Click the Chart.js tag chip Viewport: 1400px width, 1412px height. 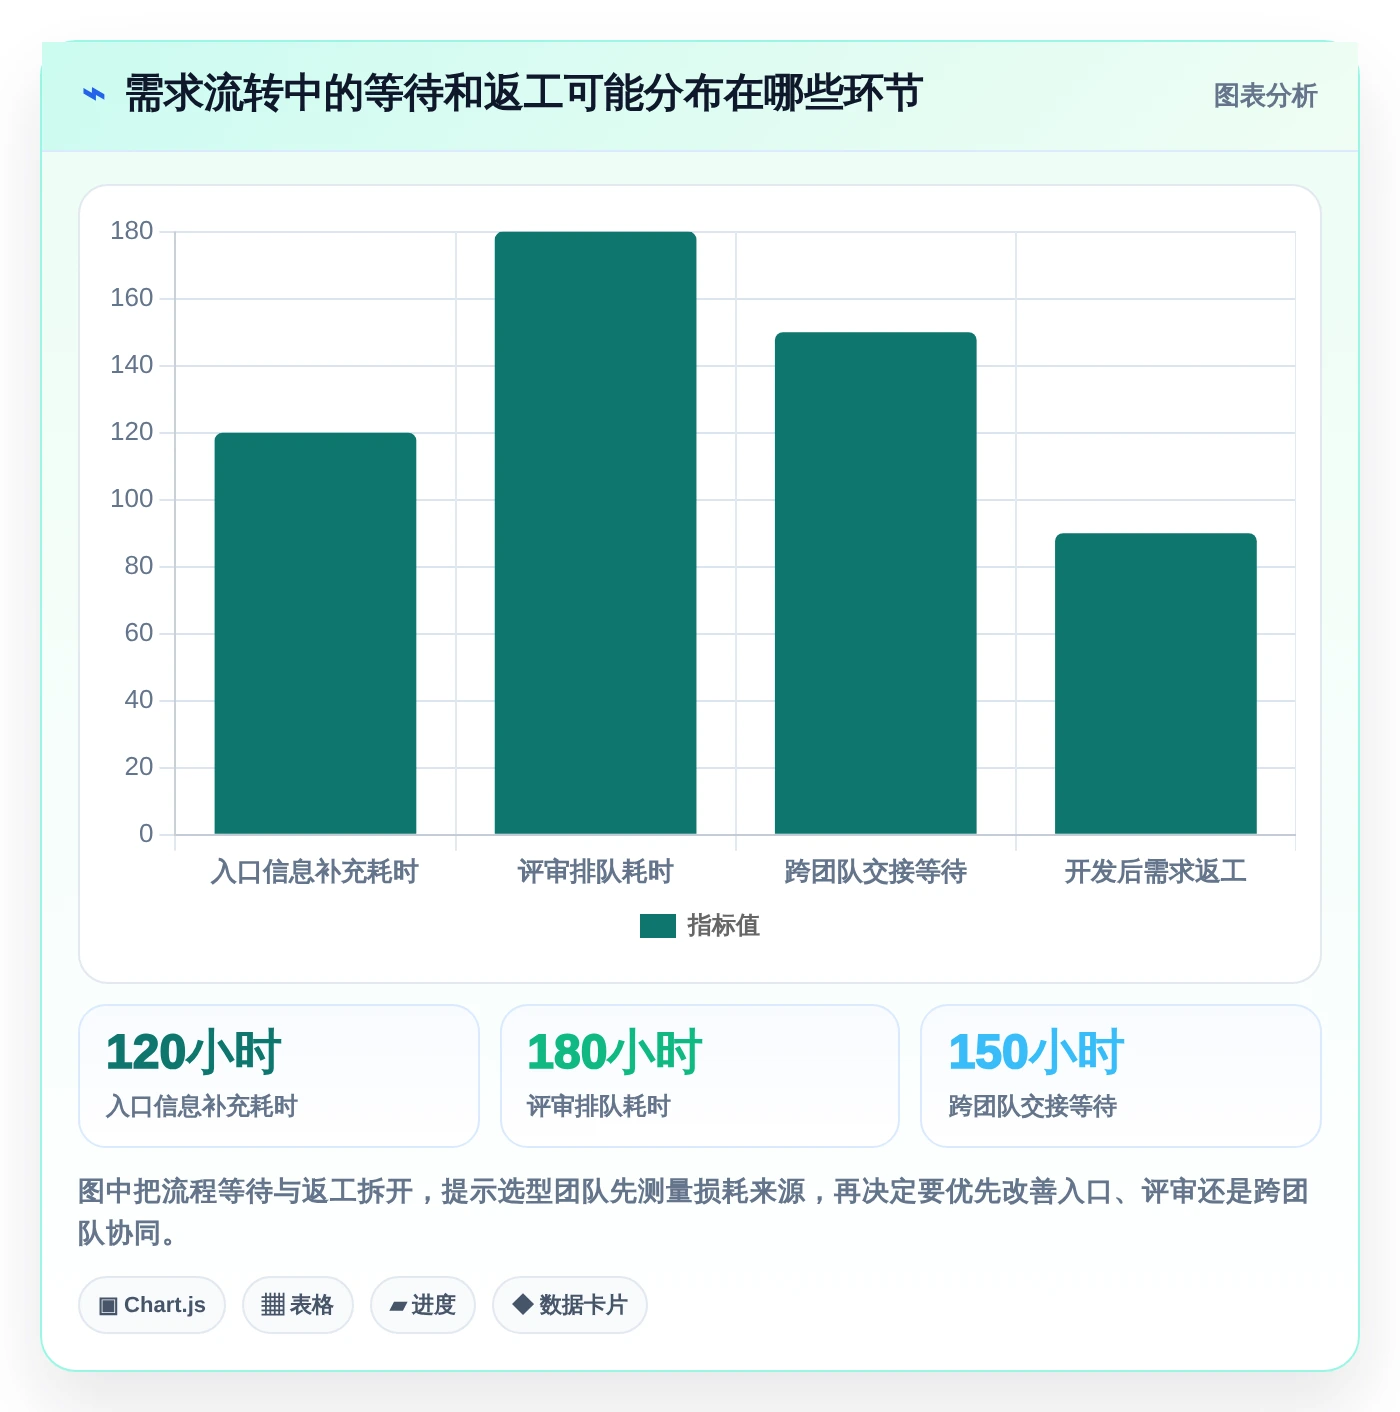tap(152, 1305)
